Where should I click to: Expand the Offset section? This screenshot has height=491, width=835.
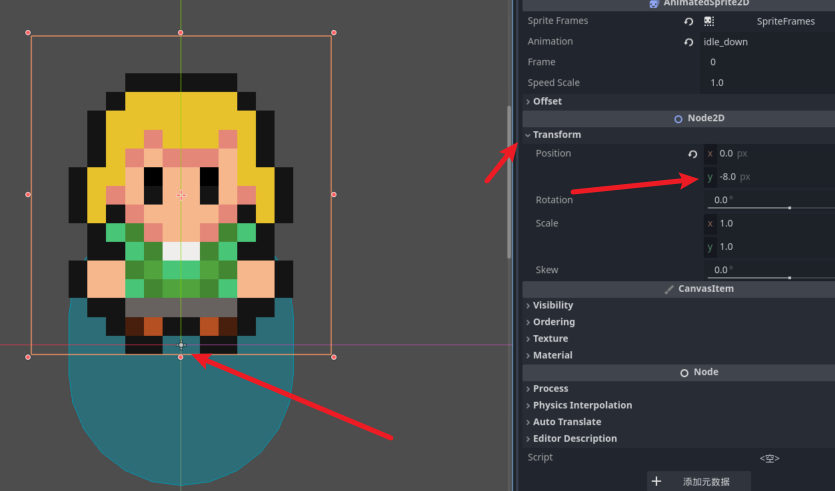click(547, 101)
